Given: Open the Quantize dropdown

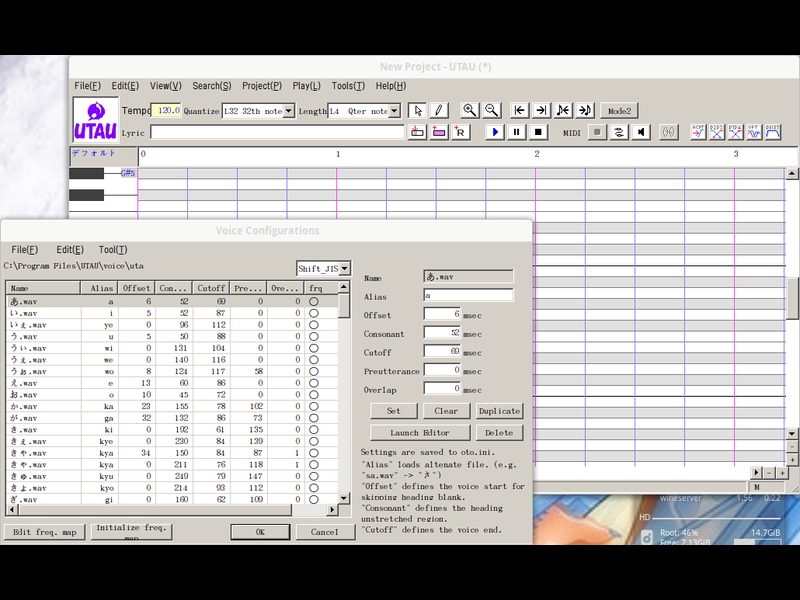Looking at the screenshot, I should (289, 111).
